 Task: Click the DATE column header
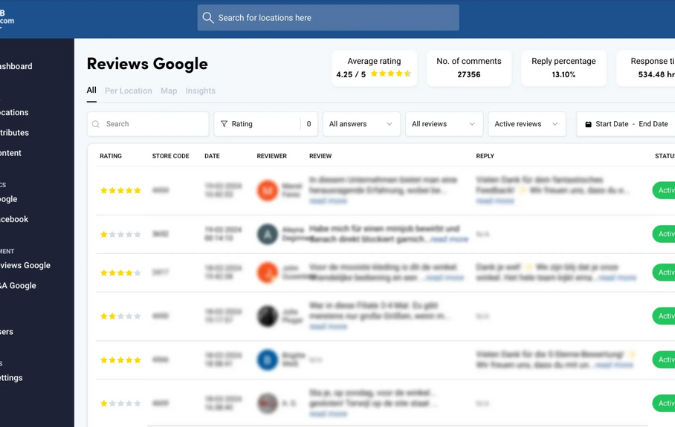pos(212,156)
